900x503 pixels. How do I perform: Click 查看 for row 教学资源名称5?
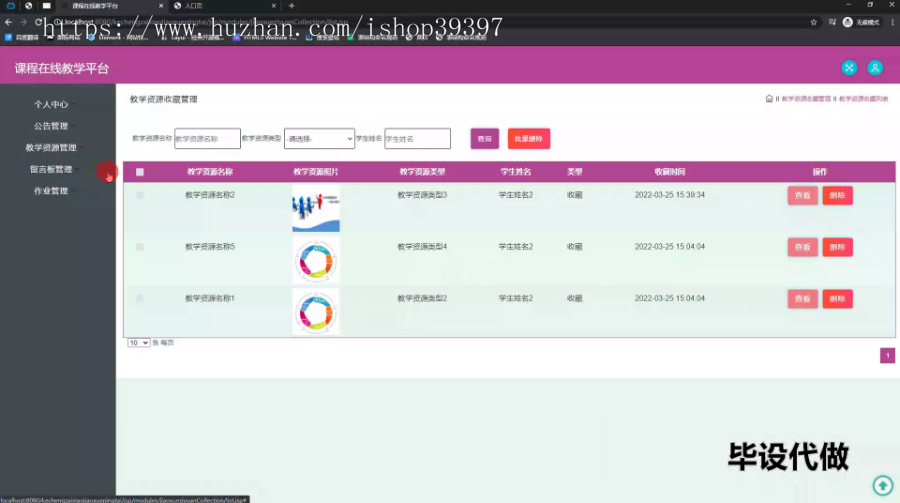(x=802, y=247)
